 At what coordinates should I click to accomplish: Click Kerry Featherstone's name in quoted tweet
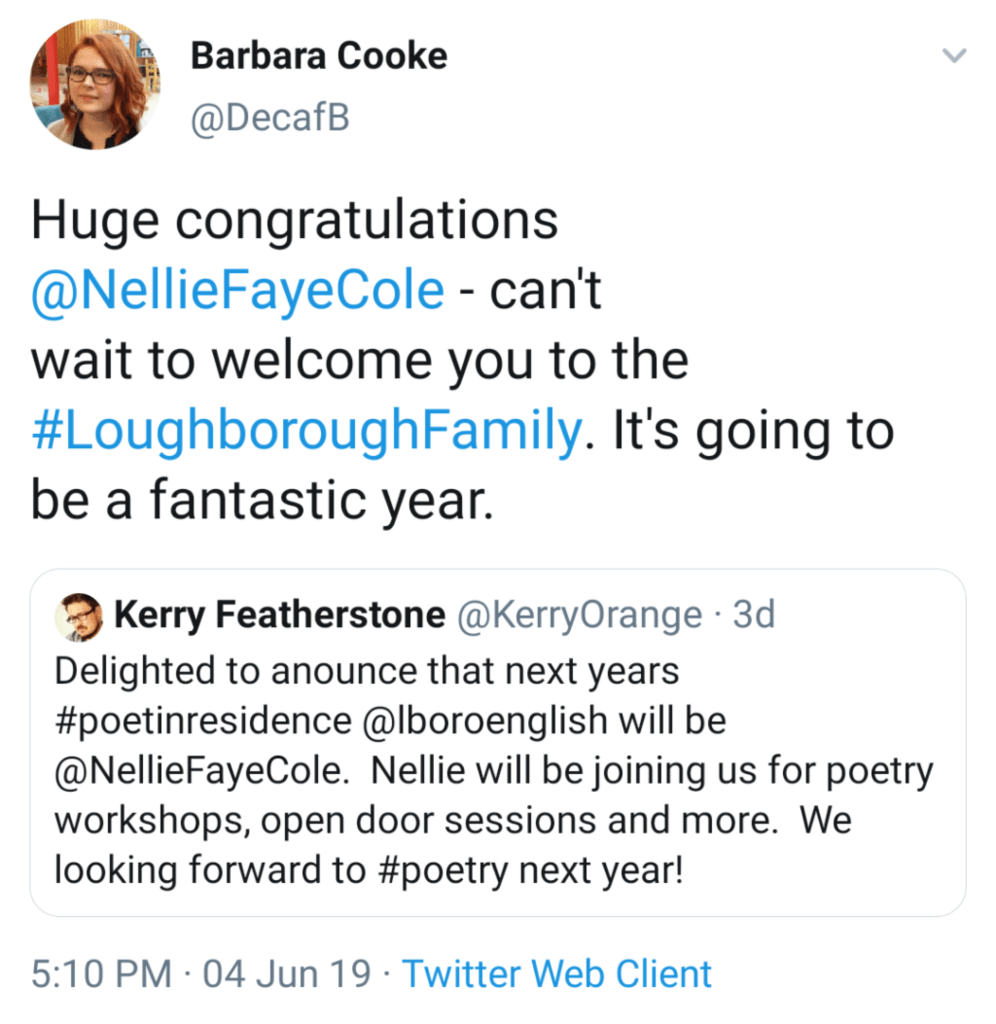(x=281, y=615)
